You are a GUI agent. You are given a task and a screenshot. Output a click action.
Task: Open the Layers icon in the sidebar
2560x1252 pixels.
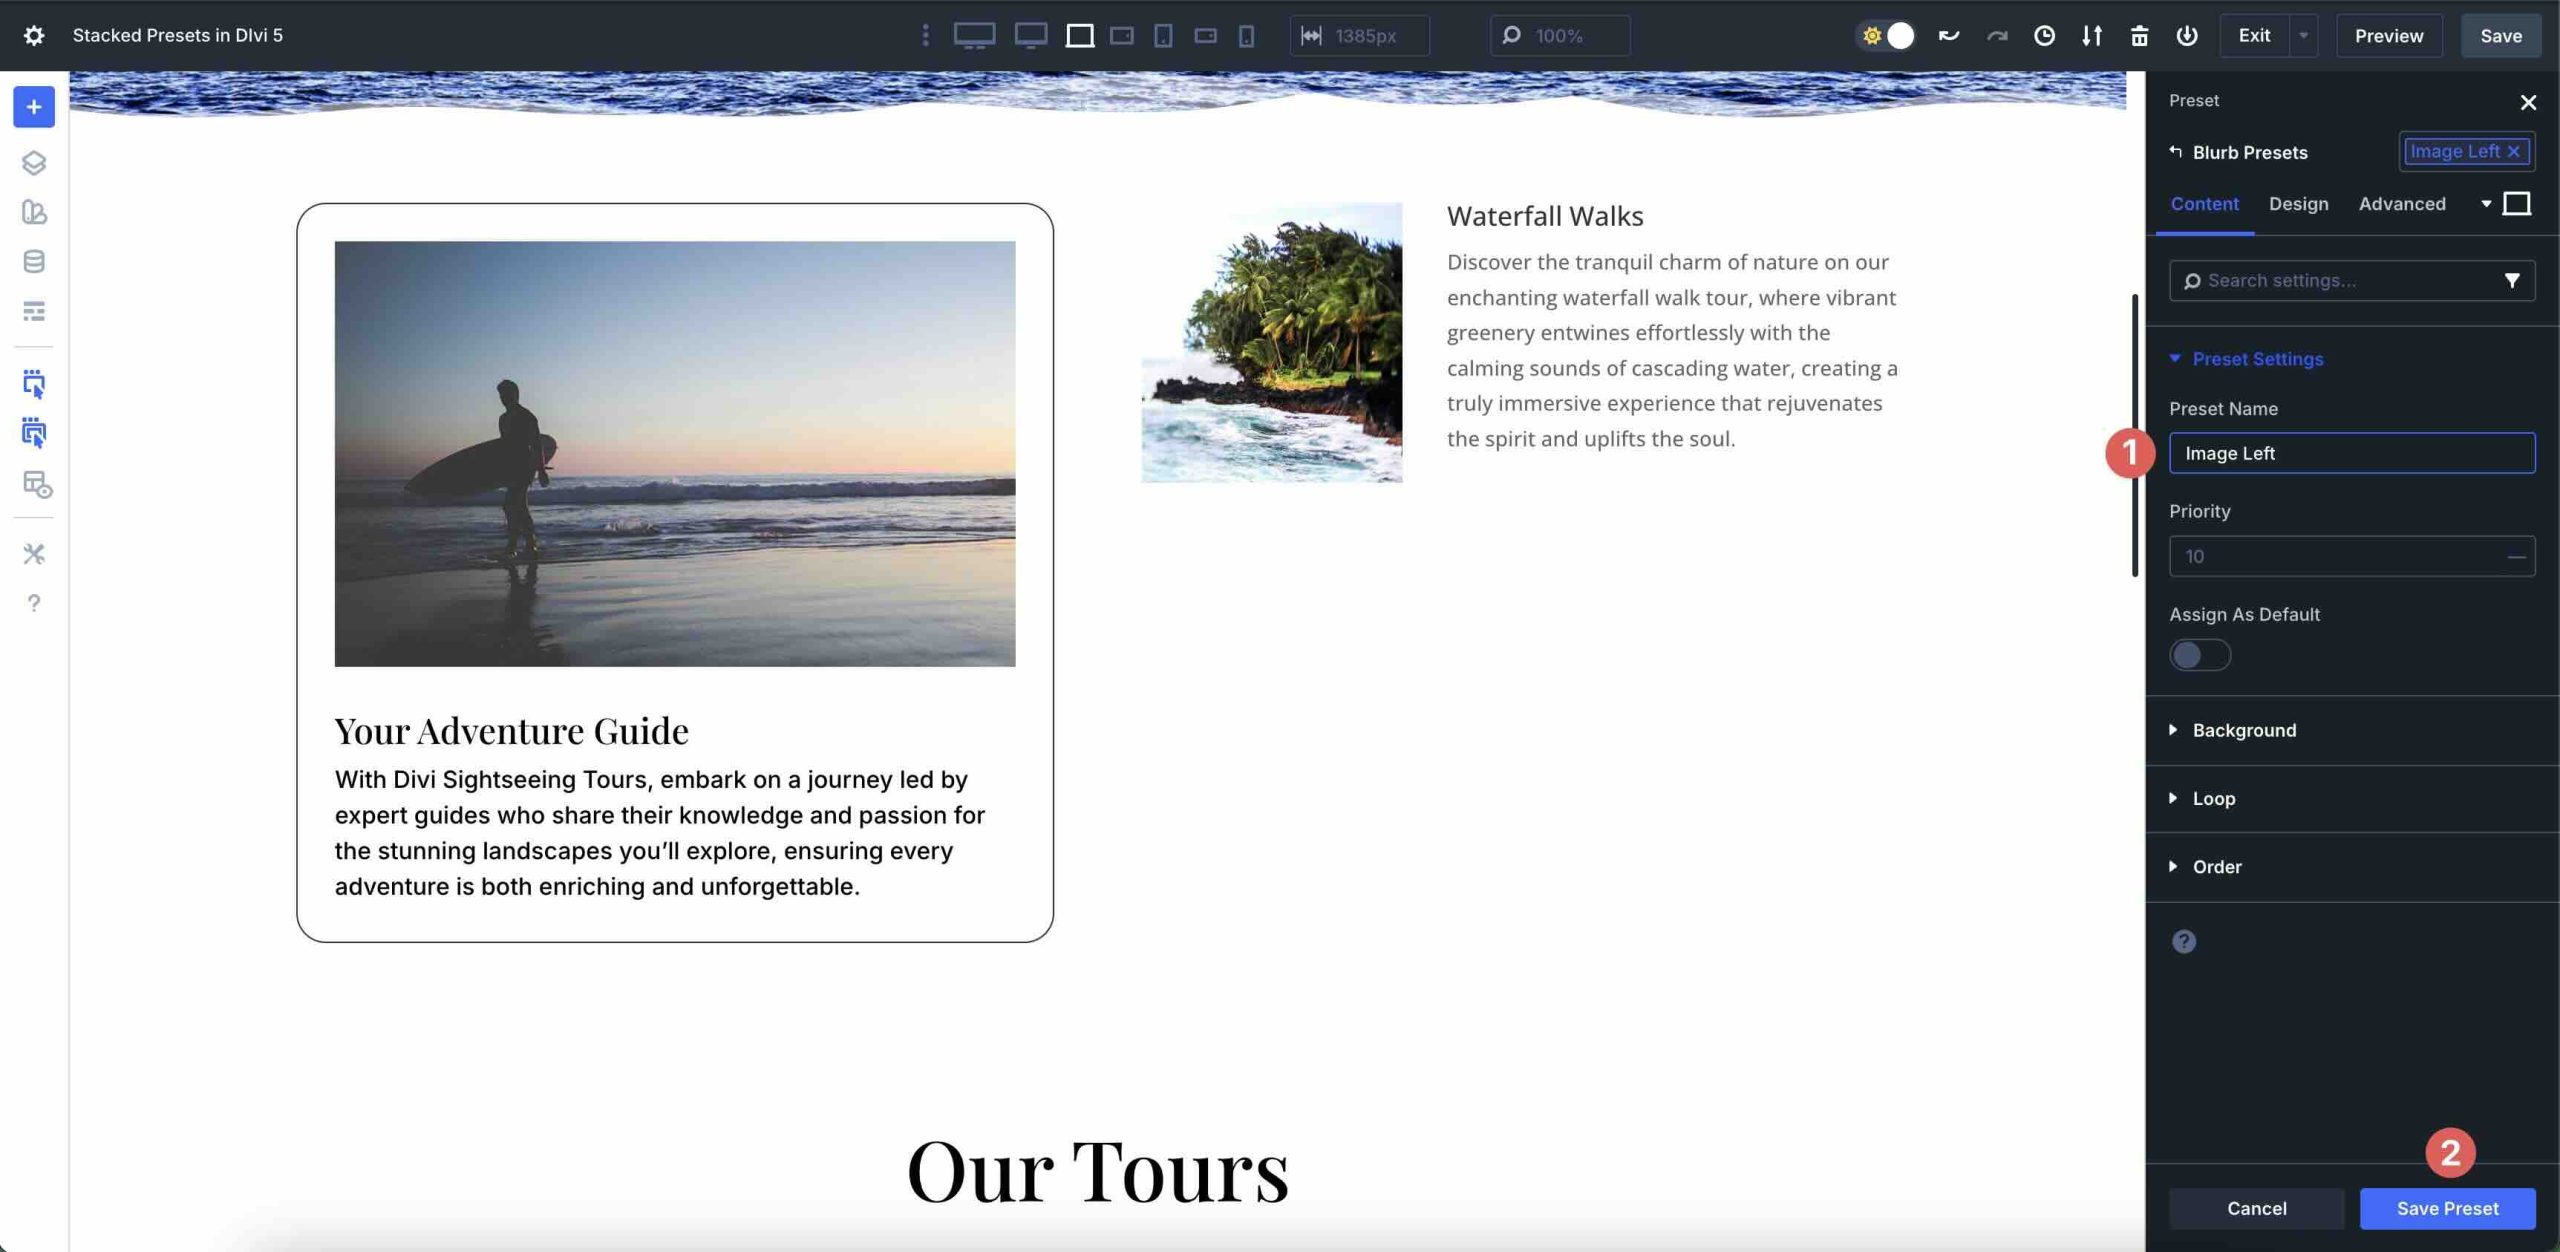(x=33, y=163)
